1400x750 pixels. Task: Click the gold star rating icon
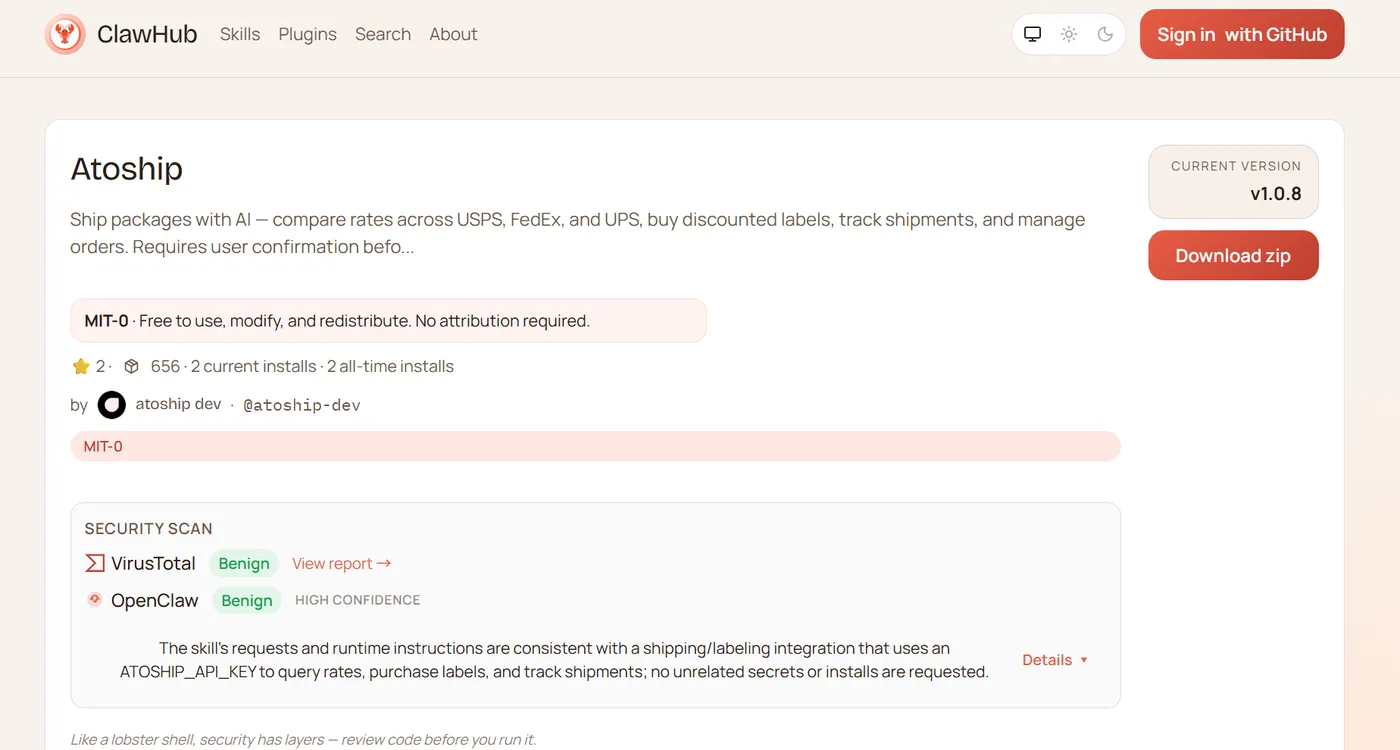[x=81, y=367]
